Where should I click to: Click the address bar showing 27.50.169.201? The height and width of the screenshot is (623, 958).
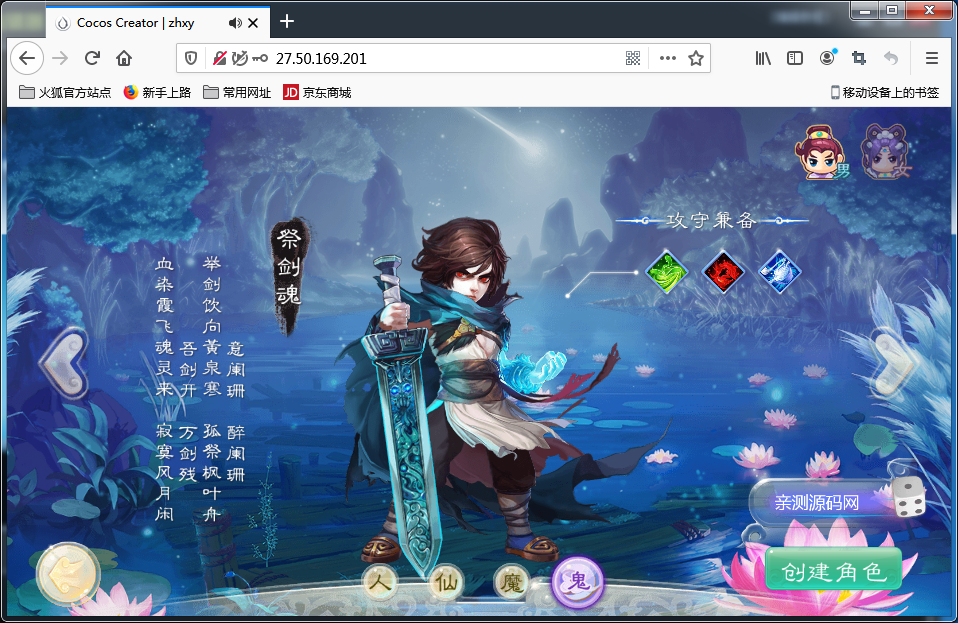(445, 59)
